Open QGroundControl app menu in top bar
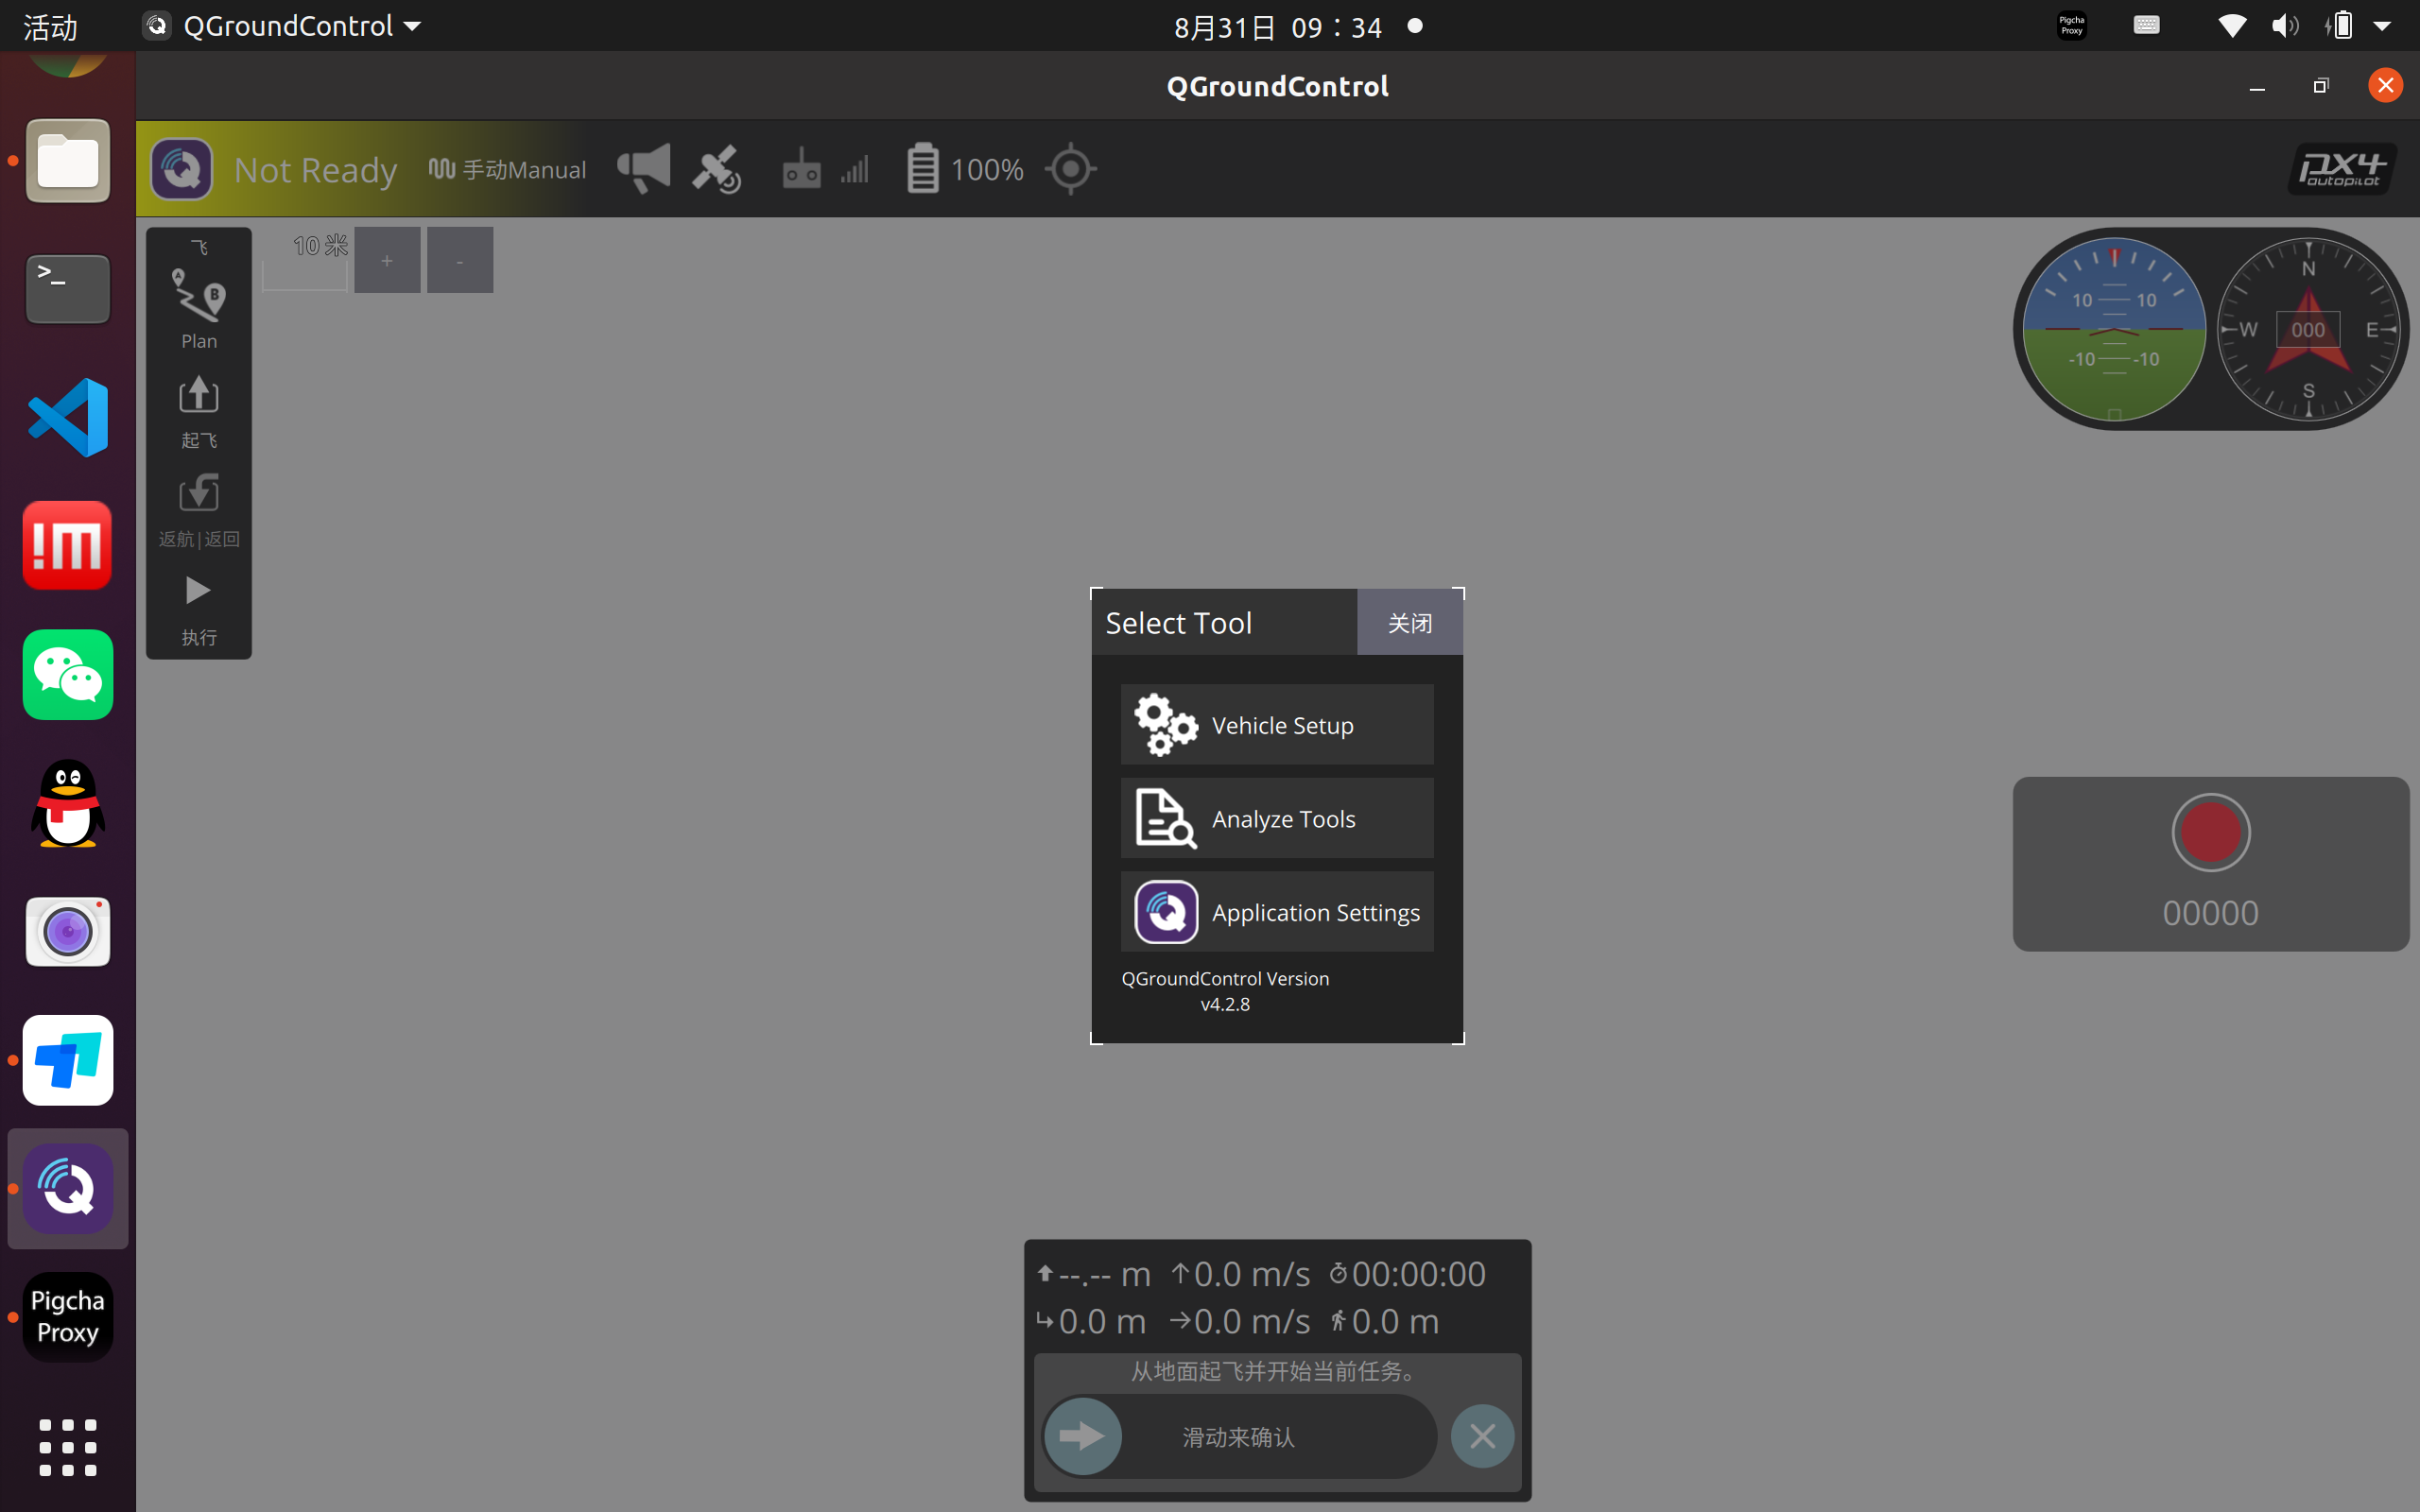This screenshot has width=2420, height=1512. pyautogui.click(x=285, y=26)
